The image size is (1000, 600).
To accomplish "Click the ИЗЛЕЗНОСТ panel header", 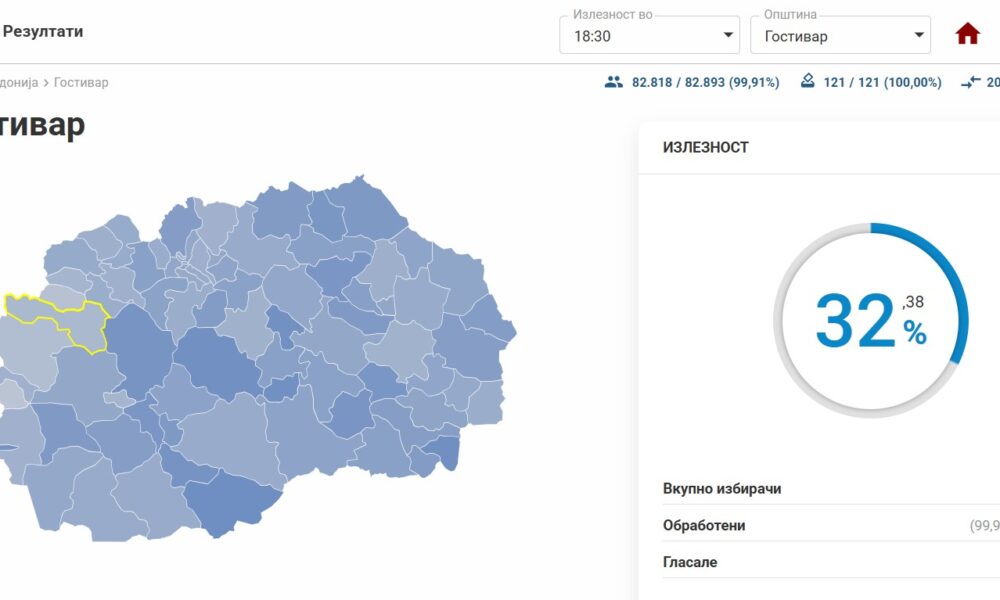I will 706,147.
